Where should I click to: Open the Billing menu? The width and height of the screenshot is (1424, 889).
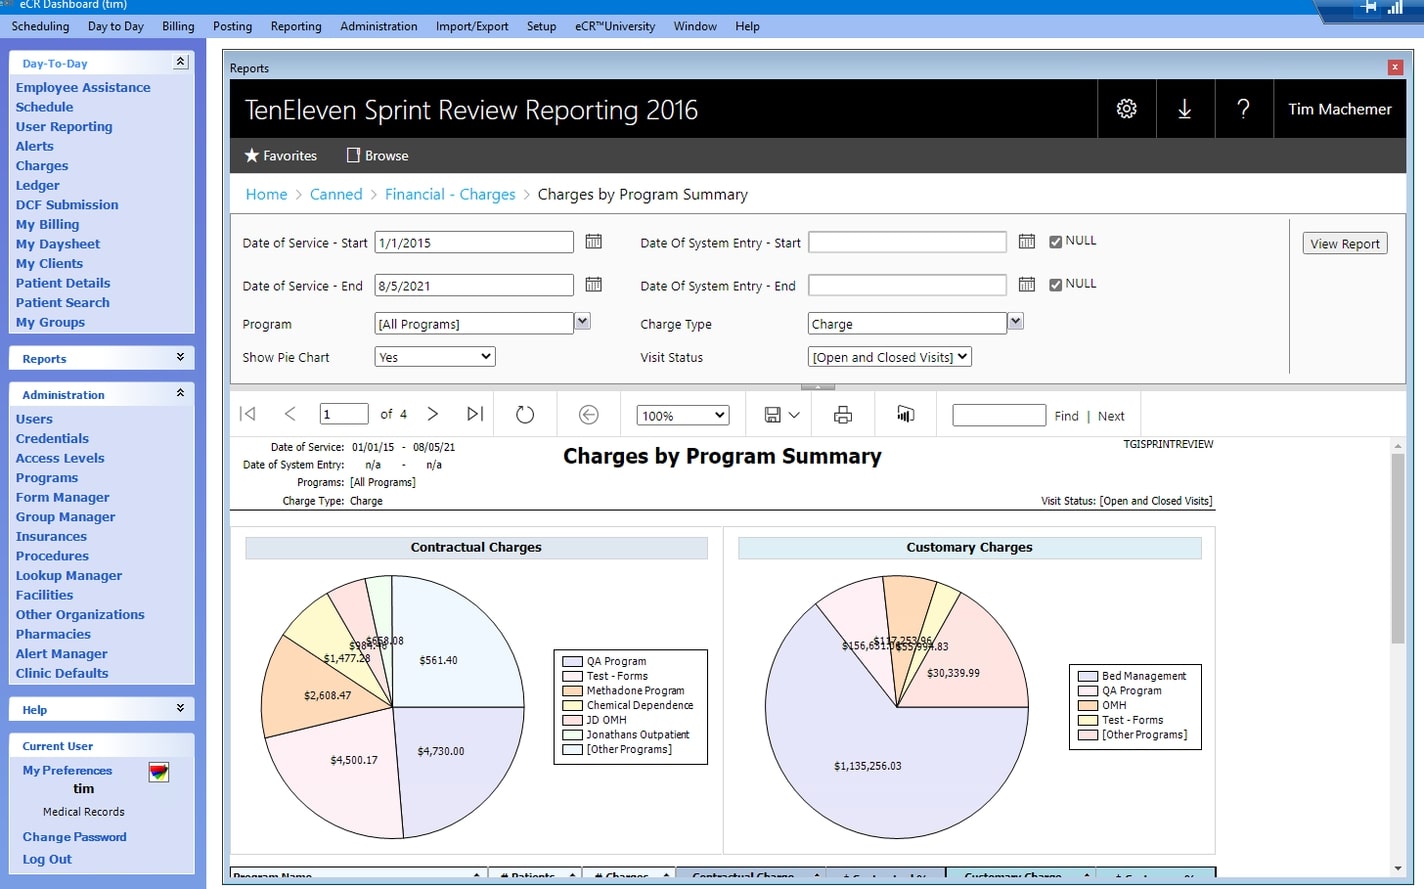pos(178,26)
